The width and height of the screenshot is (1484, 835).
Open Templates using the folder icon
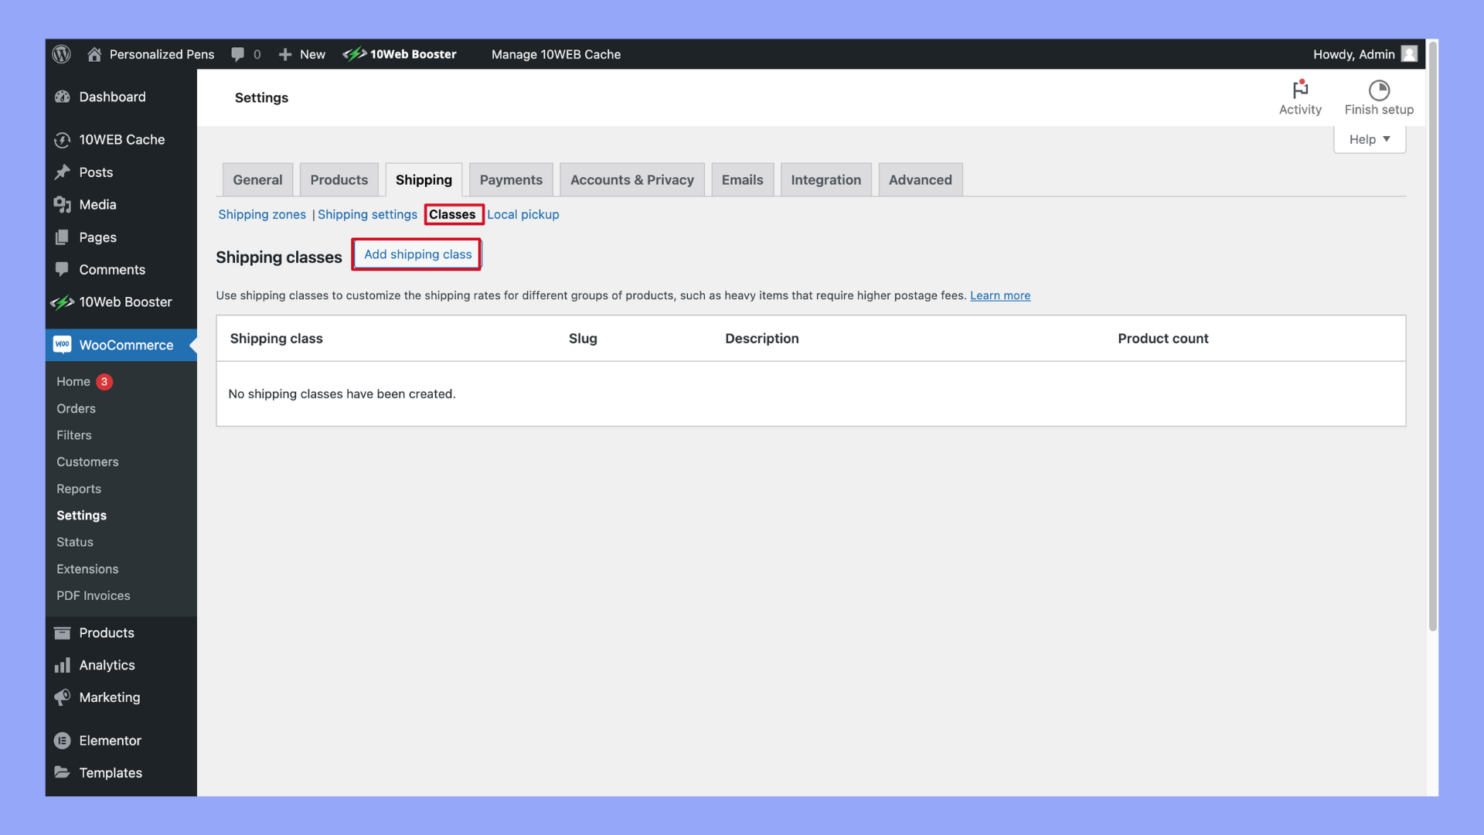pyautogui.click(x=64, y=772)
